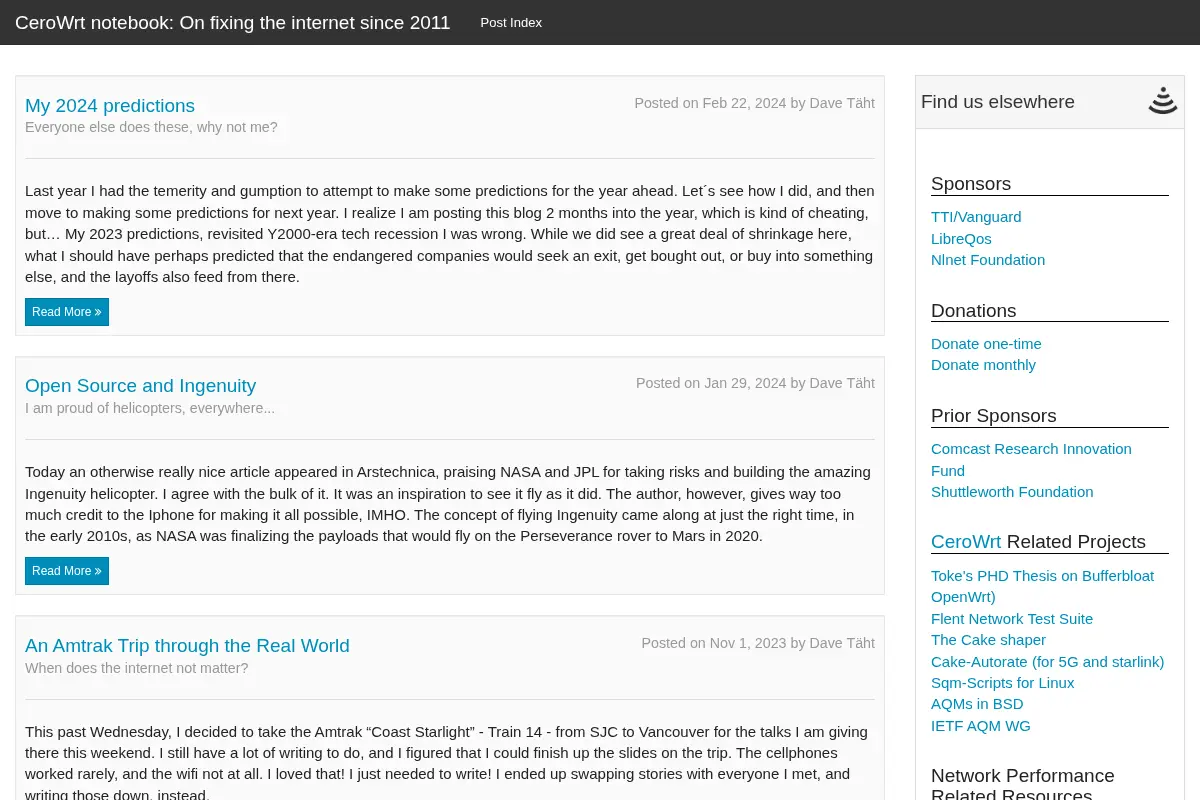Click 'Posted on Nov 1, 2023 by Dave Täht'

(x=758, y=643)
